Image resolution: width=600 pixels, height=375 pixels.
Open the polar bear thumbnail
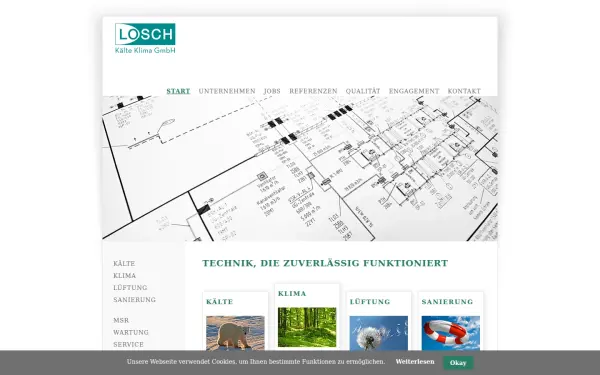[x=235, y=333]
